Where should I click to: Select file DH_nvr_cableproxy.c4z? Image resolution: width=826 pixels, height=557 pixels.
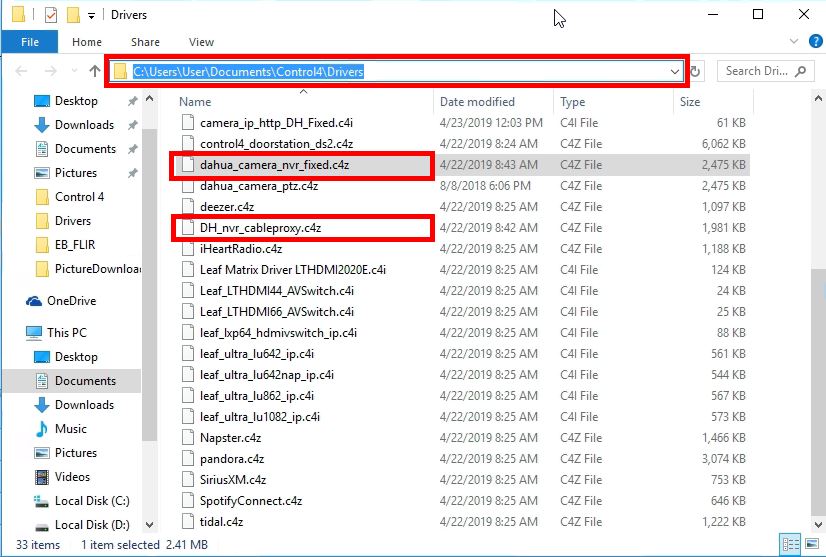260,228
